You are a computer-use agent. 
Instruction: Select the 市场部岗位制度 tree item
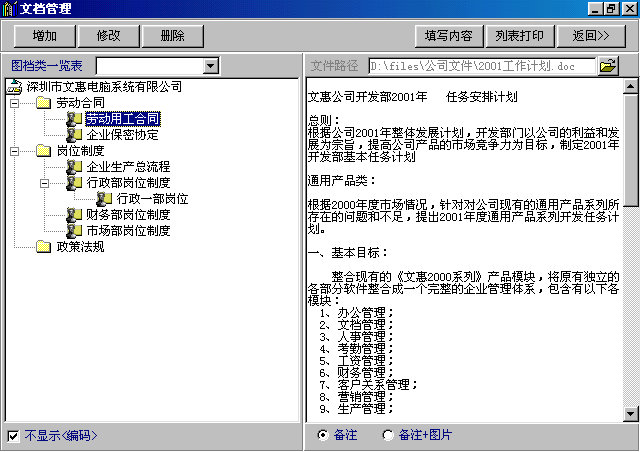[128, 230]
